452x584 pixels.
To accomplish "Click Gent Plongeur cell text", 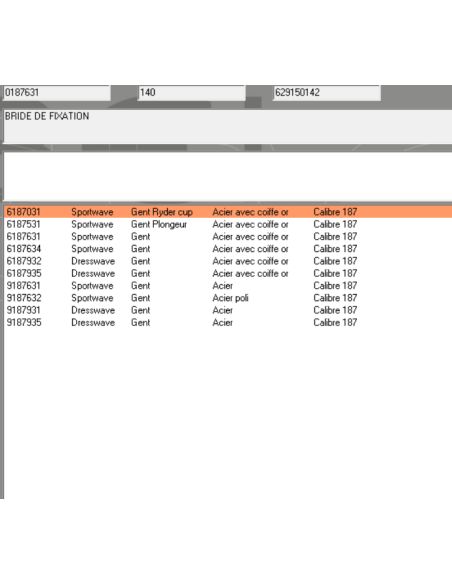I will pyautogui.click(x=159, y=224).
